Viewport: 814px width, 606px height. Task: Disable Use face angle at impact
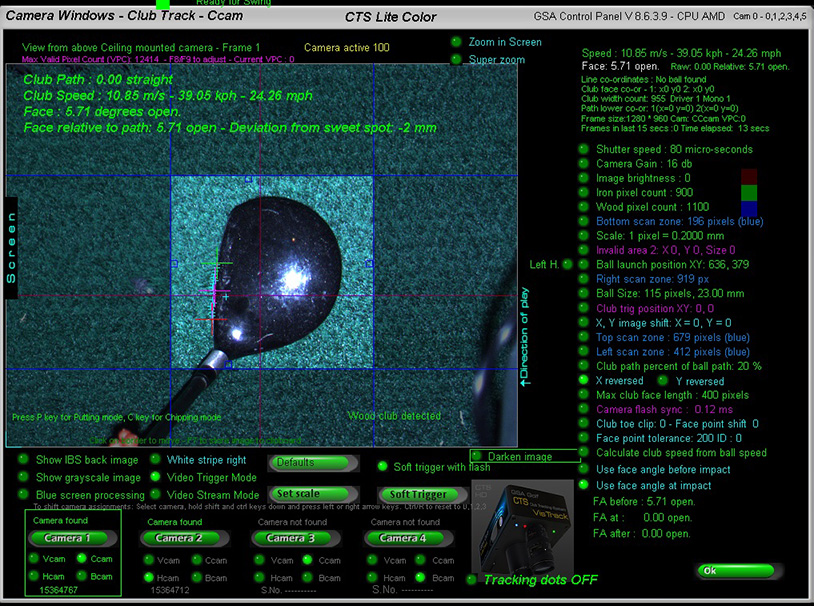pyautogui.click(x=584, y=485)
